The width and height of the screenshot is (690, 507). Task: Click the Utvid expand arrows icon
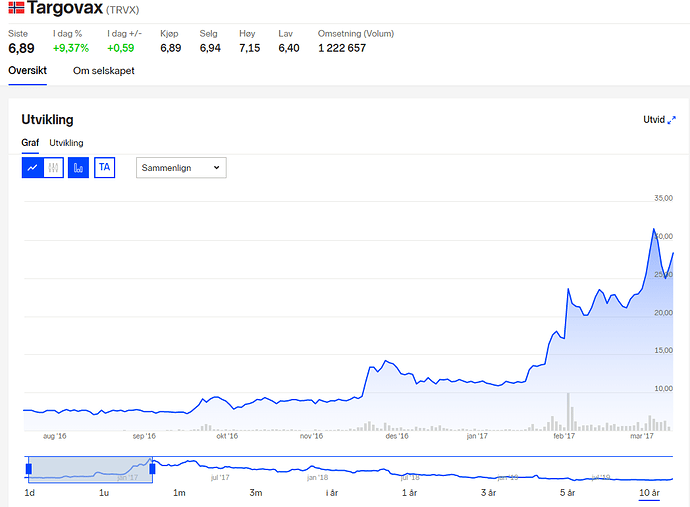coord(672,120)
